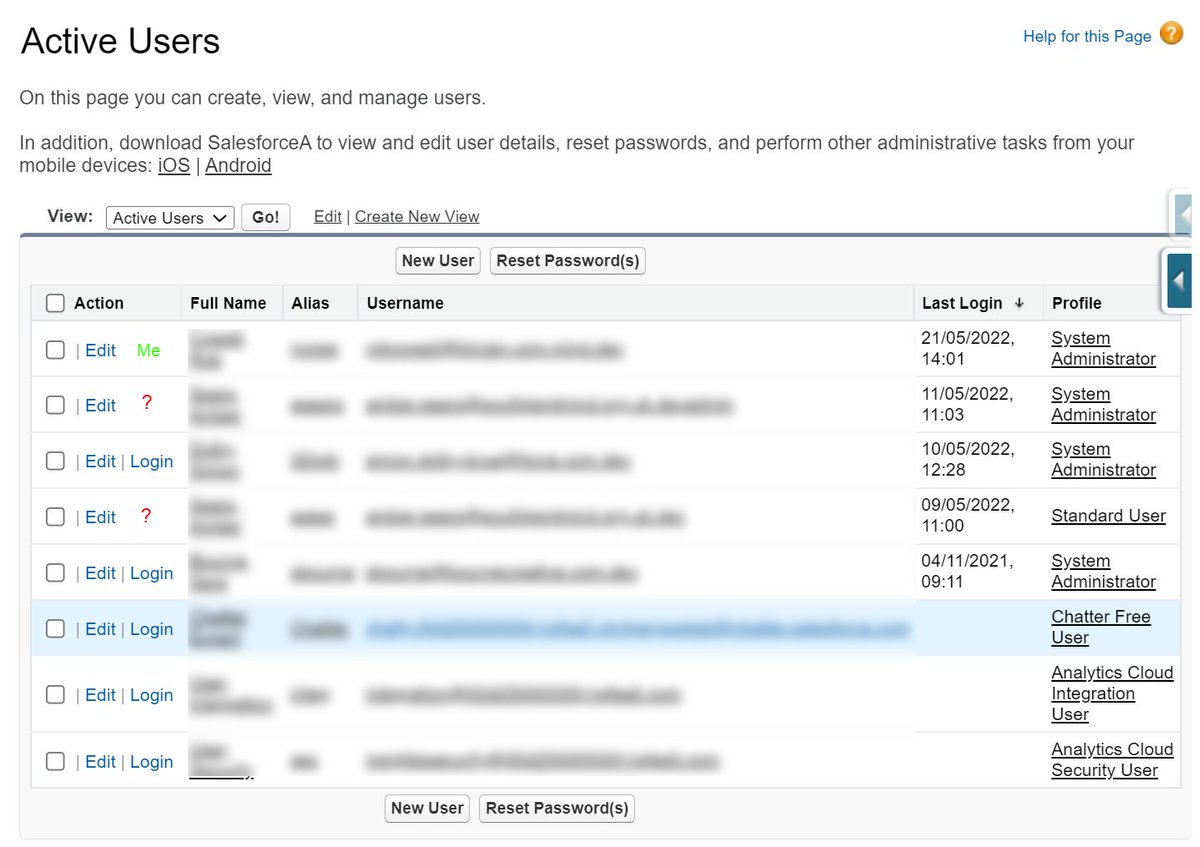Click the Active Users page heading
The image size is (1200, 847).
(120, 42)
